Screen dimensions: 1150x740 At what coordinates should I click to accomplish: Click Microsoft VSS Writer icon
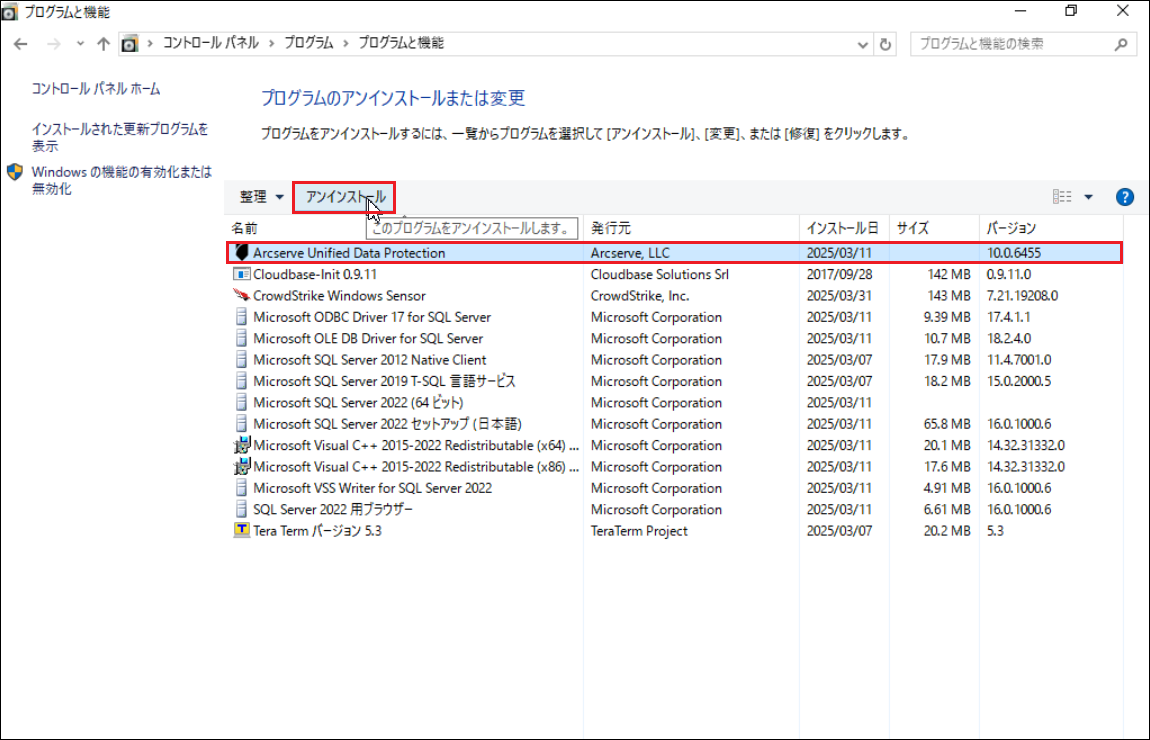pyautogui.click(x=241, y=488)
